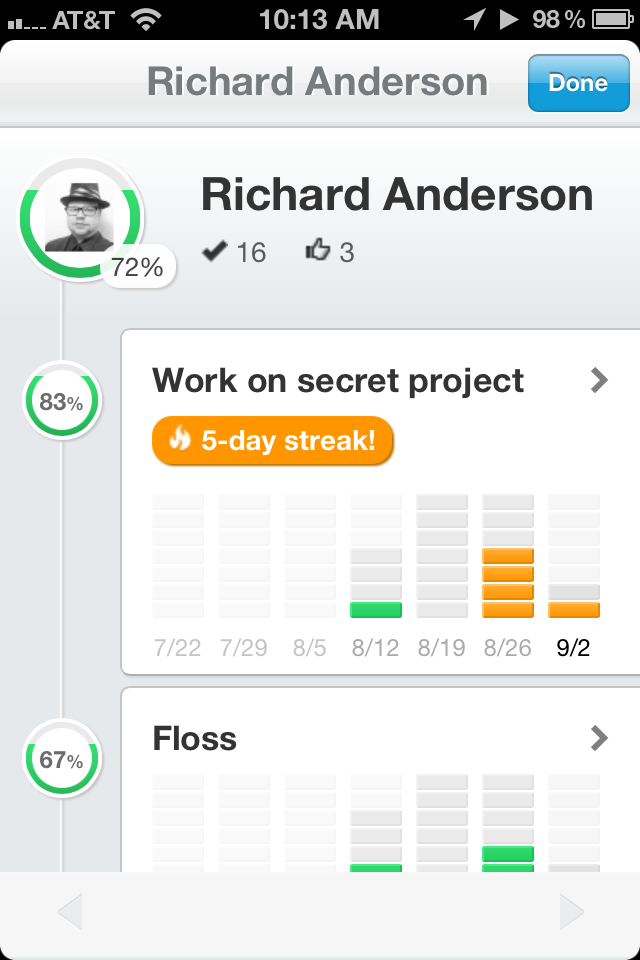Go to previous page with left arrow
The width and height of the screenshot is (640, 960).
70,912
